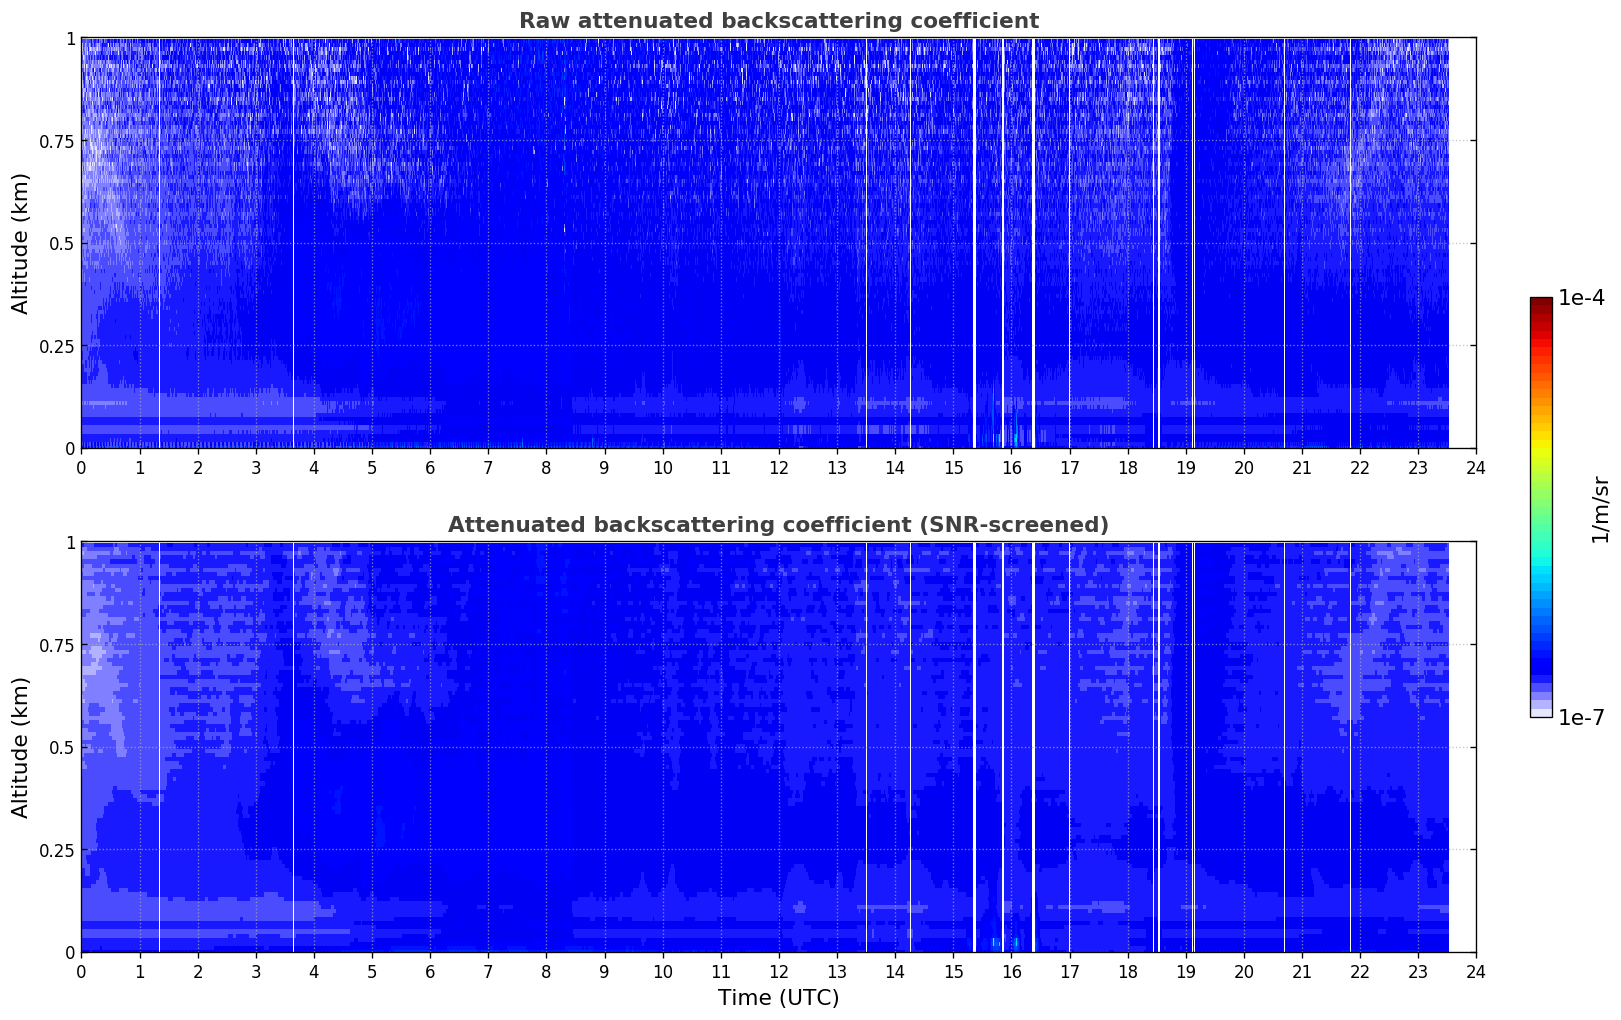Click the '18' time tick under the top plot
This screenshot has width=1621, height=1020.
(1127, 467)
